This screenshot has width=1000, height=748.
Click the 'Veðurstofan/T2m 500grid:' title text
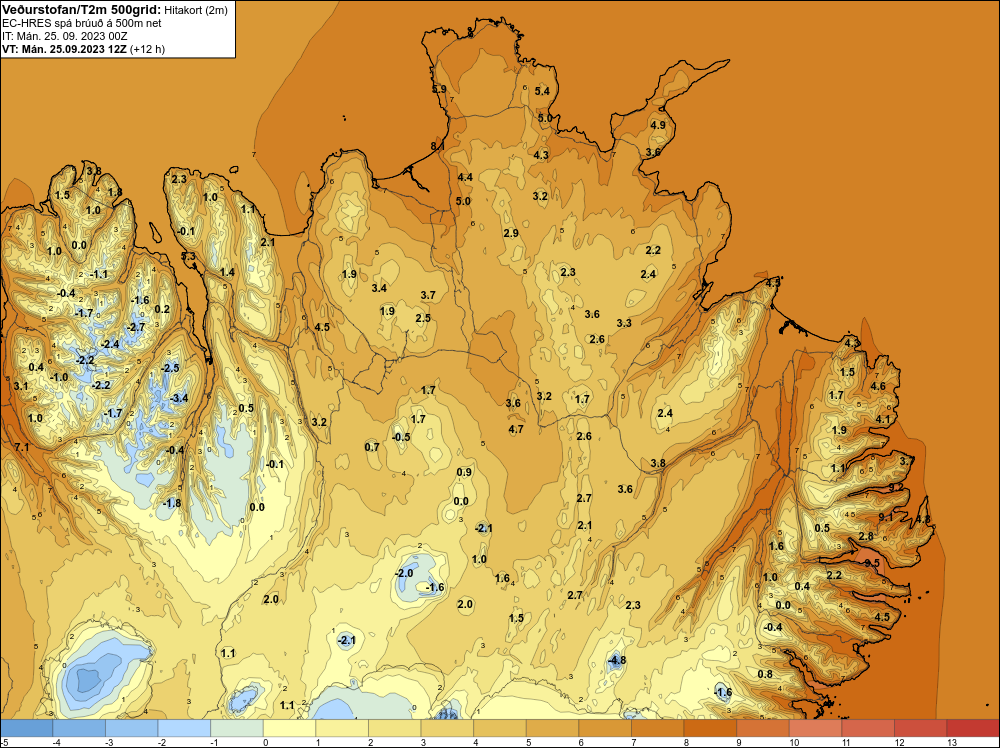[x=82, y=10]
